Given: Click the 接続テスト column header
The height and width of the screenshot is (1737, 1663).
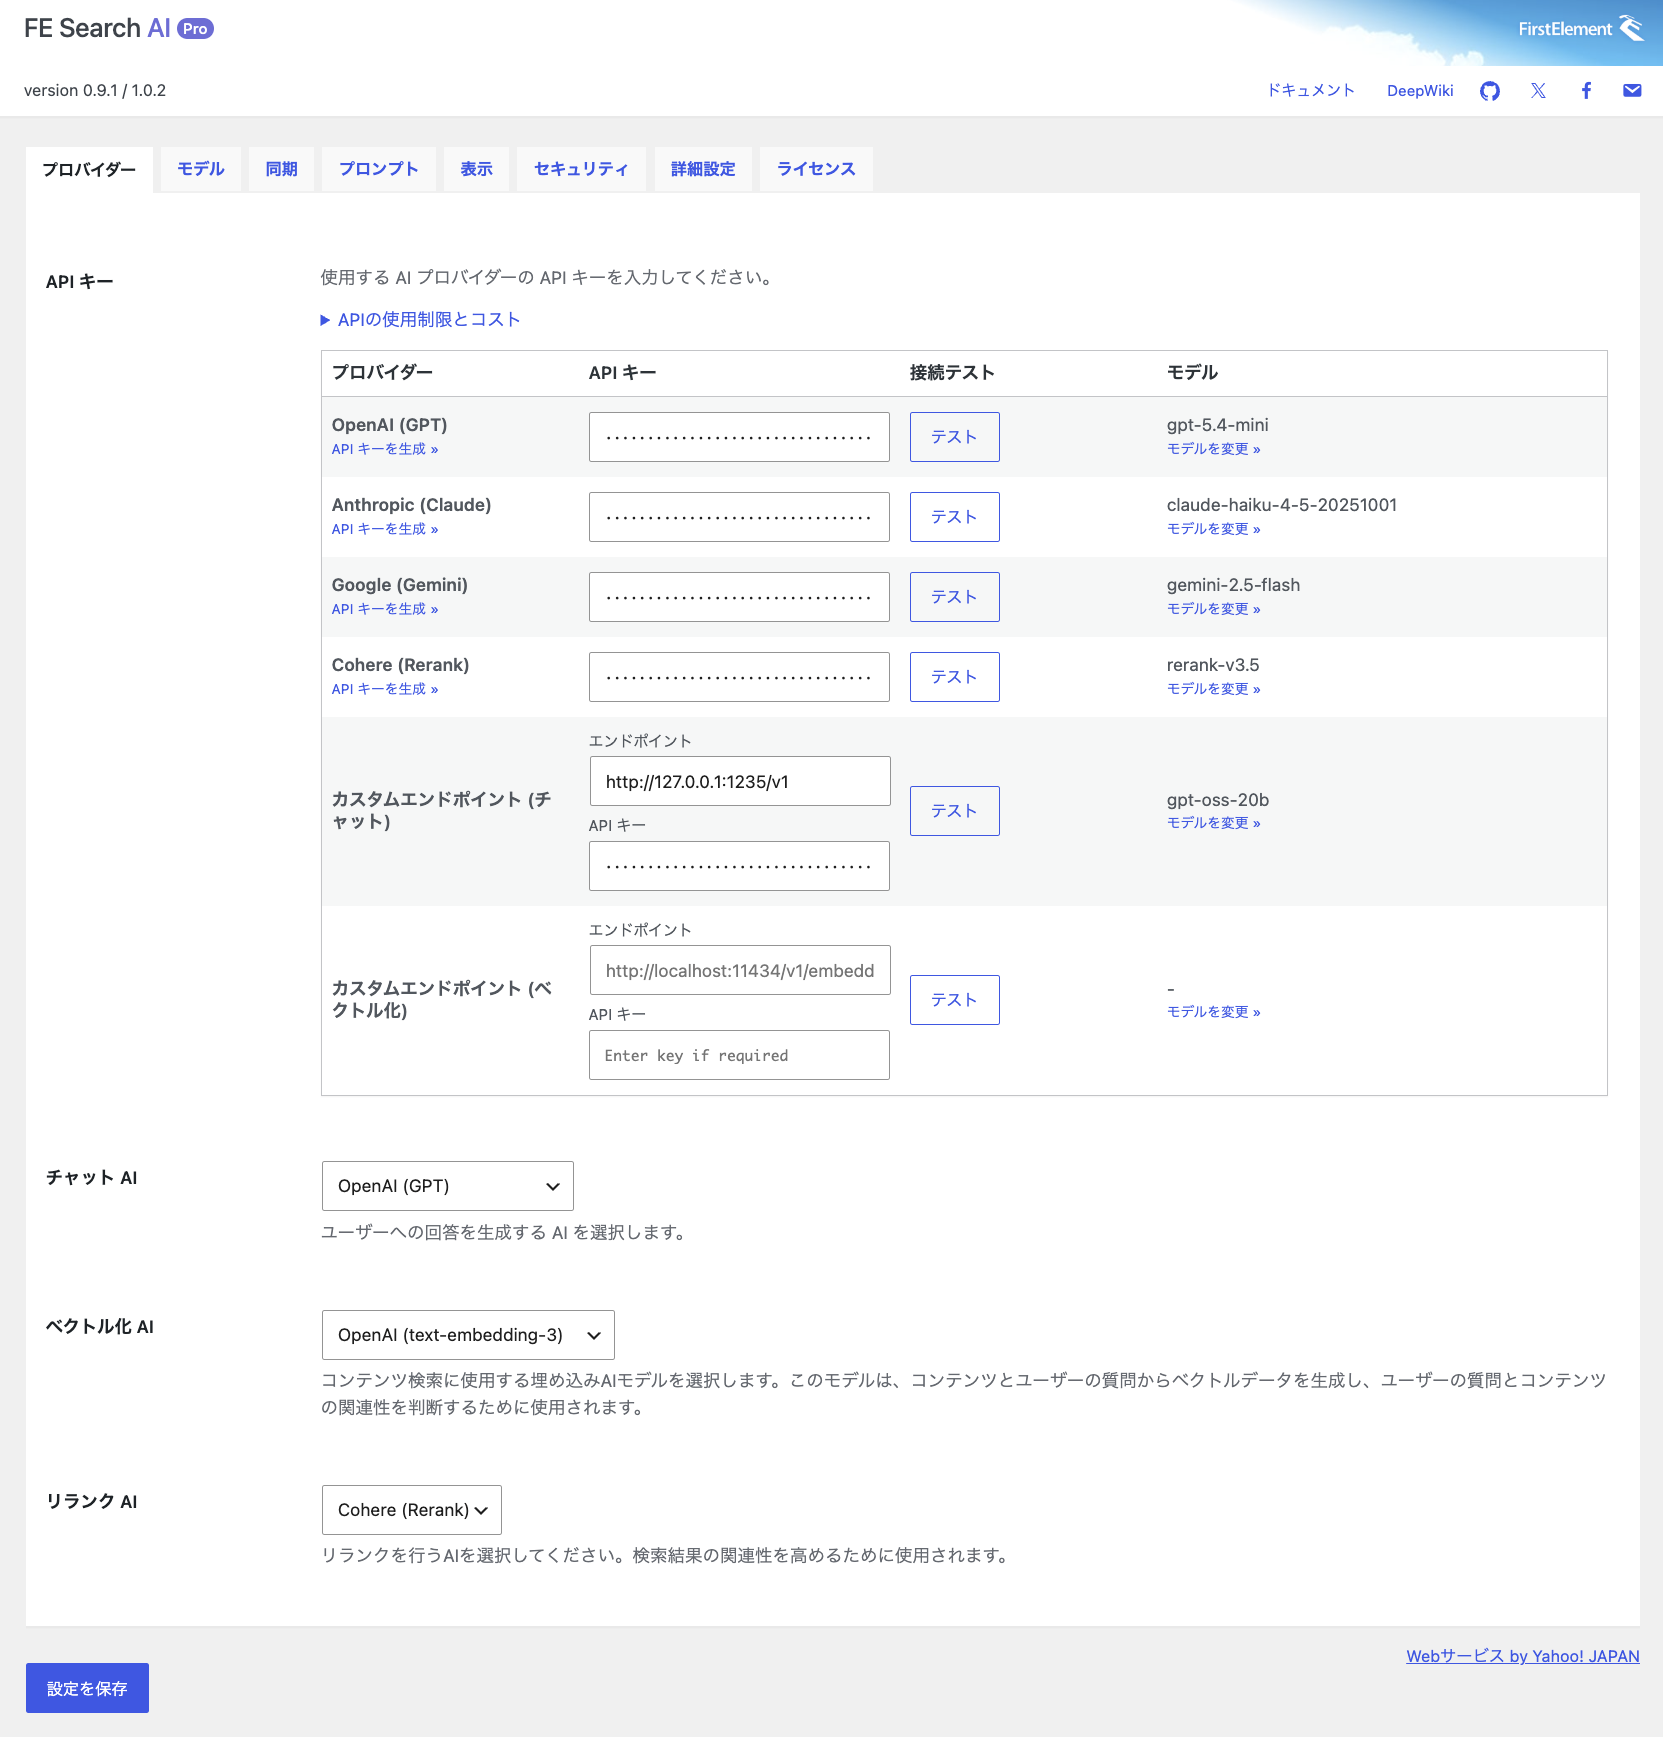Looking at the screenshot, I should 952,373.
